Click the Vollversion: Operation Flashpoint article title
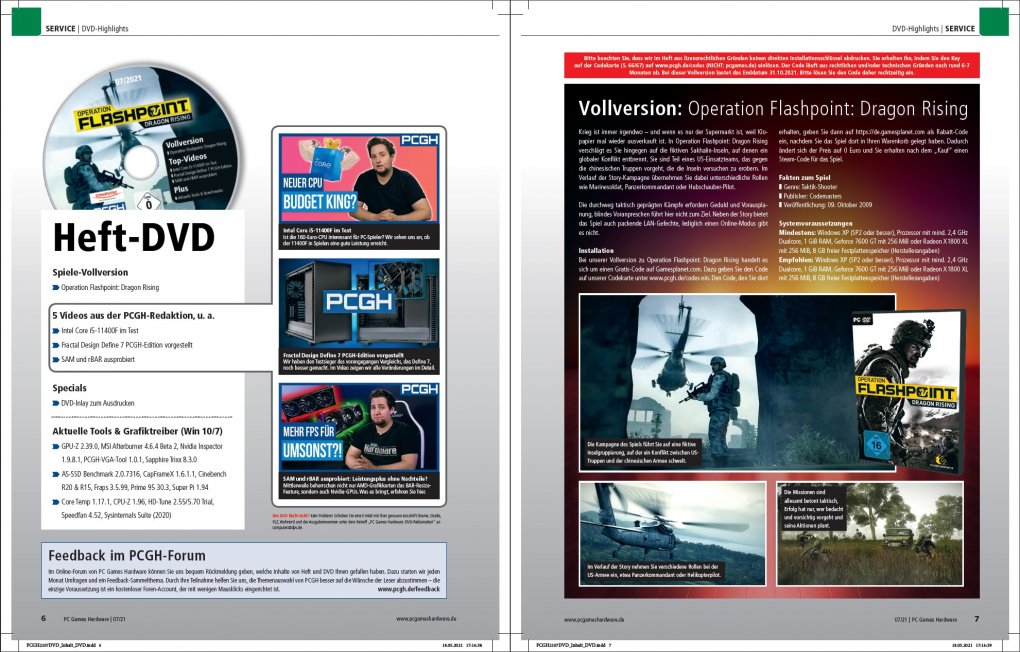This screenshot has width=1020, height=652. pyautogui.click(x=773, y=108)
